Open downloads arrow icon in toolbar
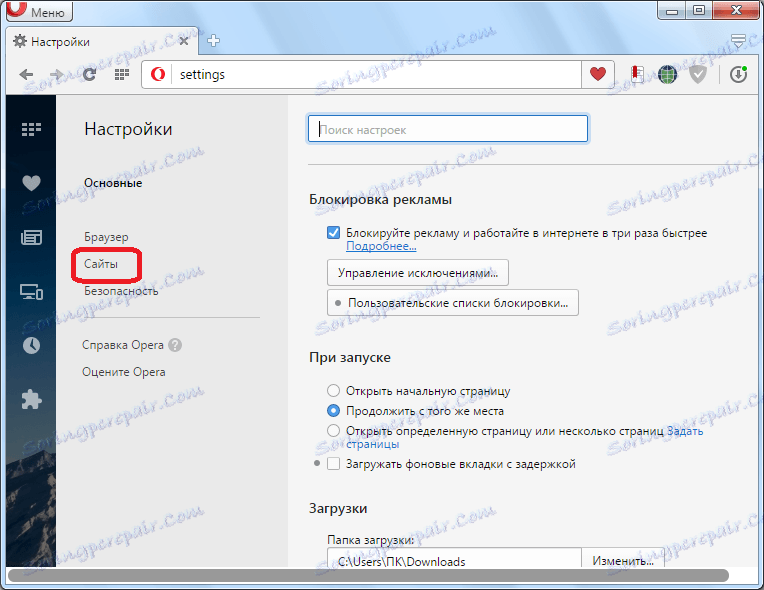The width and height of the screenshot is (764, 590). click(739, 75)
